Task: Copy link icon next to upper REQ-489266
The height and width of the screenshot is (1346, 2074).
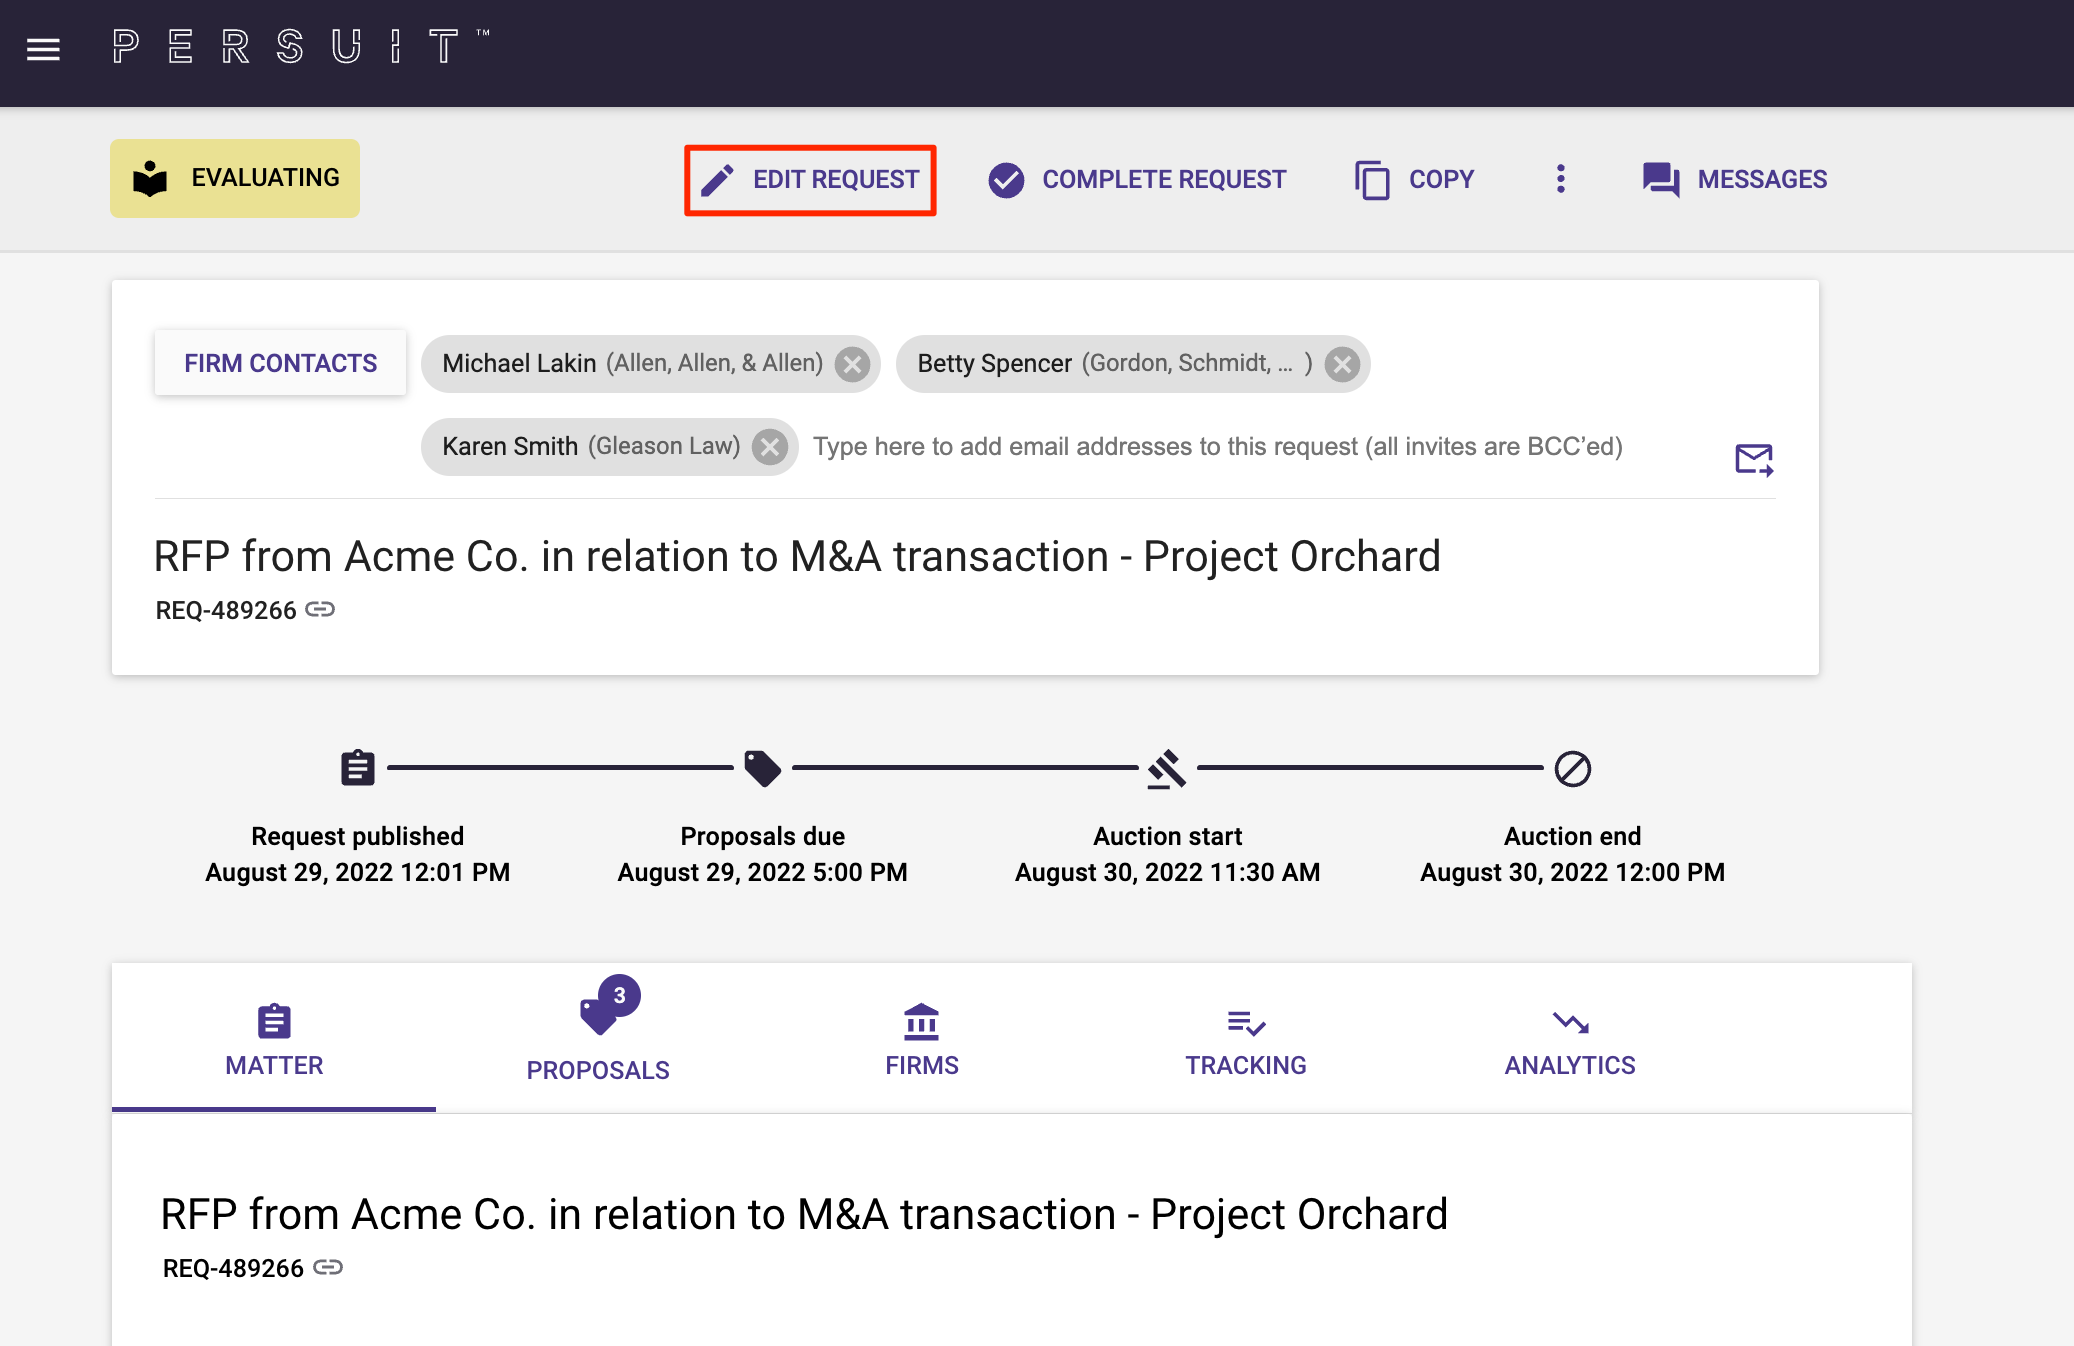Action: [320, 609]
